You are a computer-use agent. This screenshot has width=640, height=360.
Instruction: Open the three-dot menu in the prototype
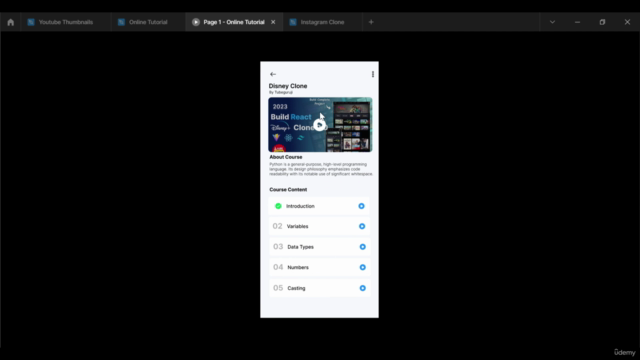click(373, 74)
